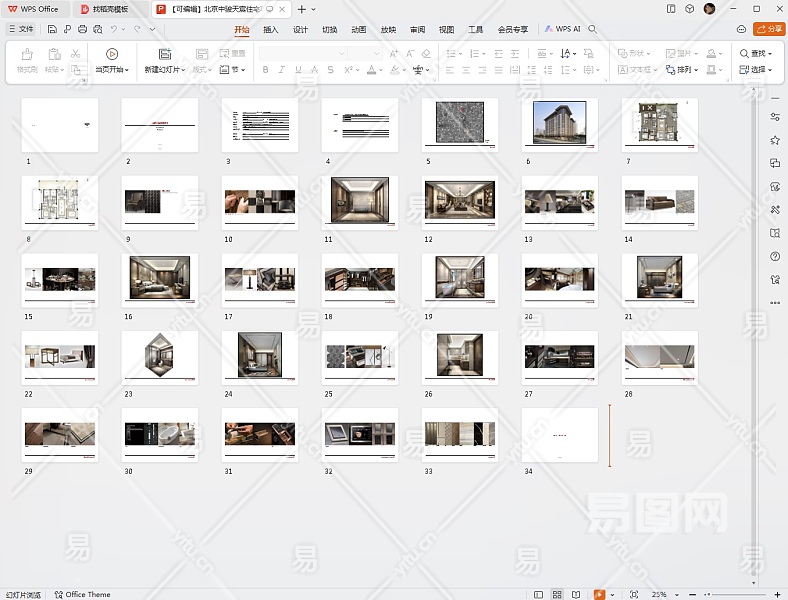Open the 插入 ribbon tab

271,29
